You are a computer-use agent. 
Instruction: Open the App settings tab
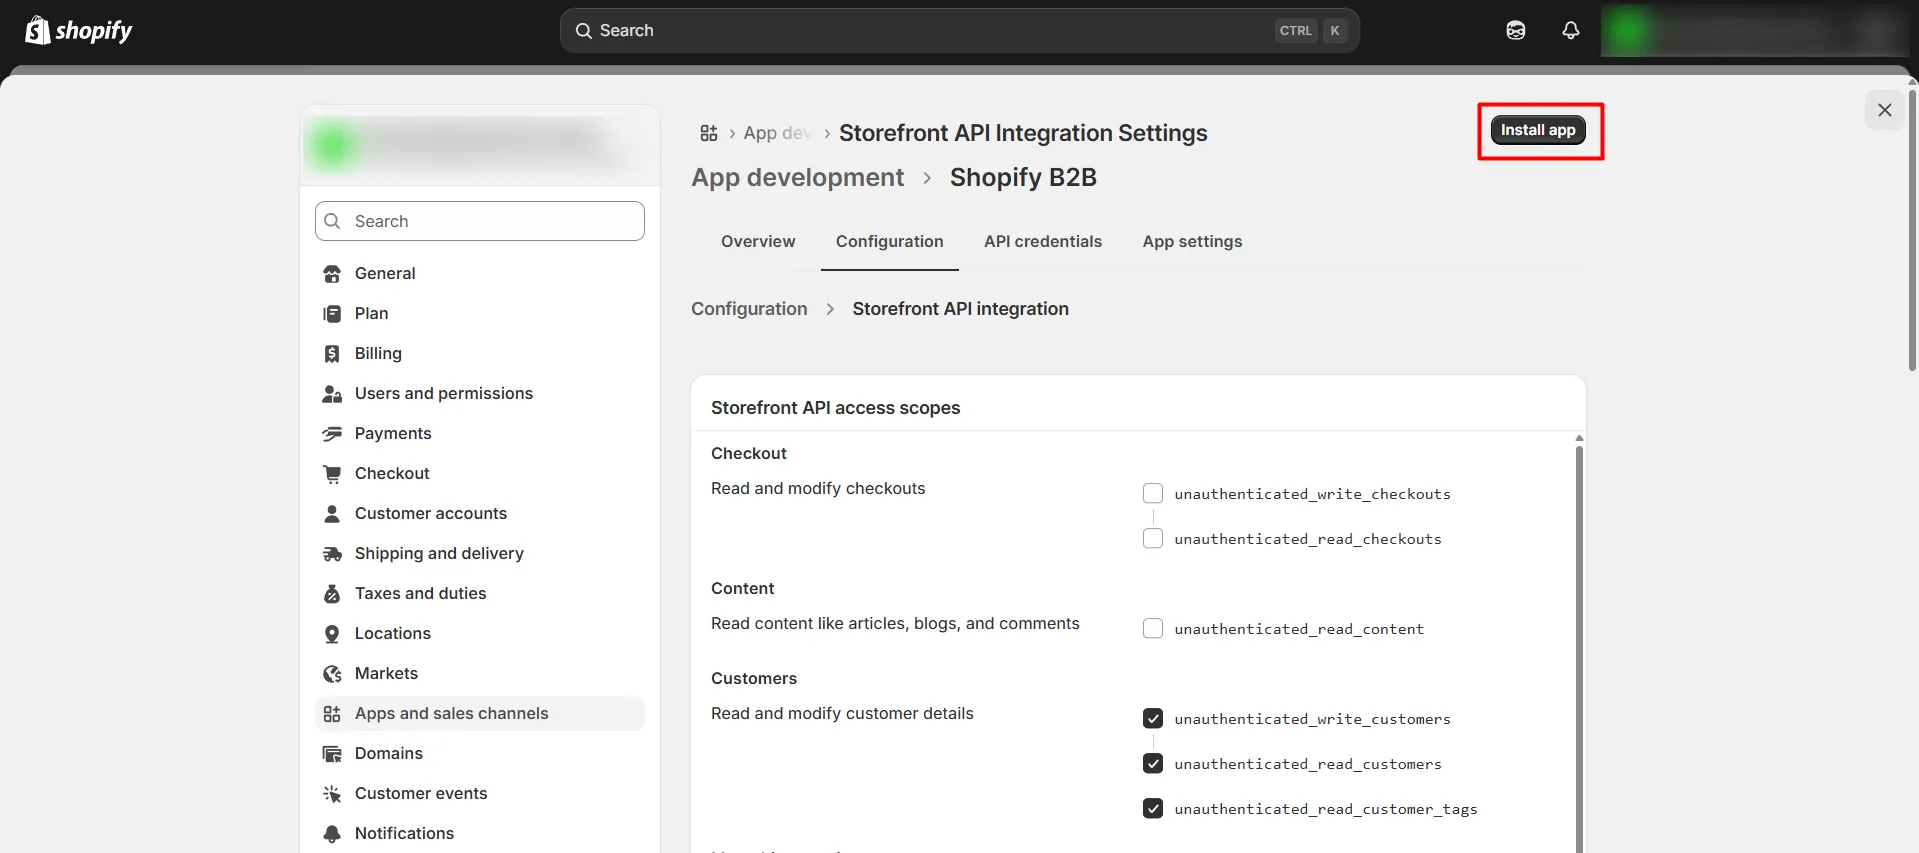pos(1192,242)
